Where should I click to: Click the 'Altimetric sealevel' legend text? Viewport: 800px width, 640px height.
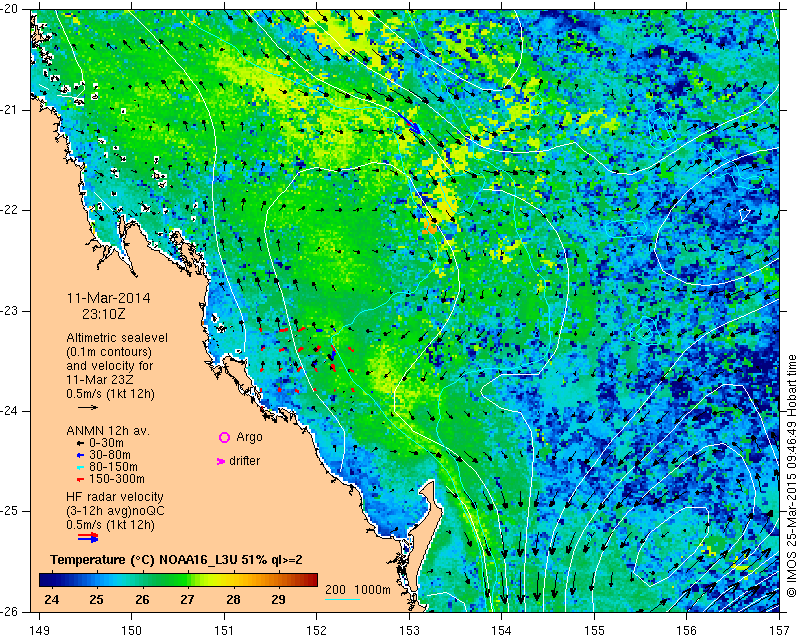117,338
